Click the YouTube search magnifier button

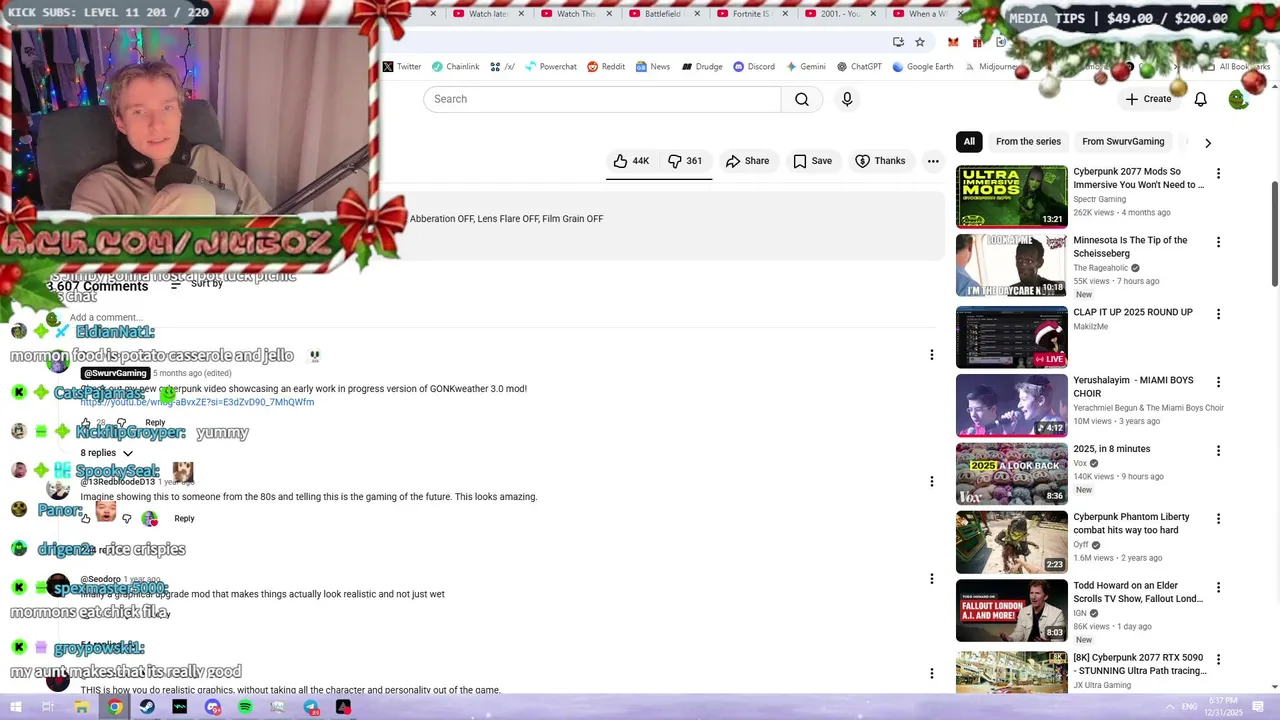coord(801,99)
